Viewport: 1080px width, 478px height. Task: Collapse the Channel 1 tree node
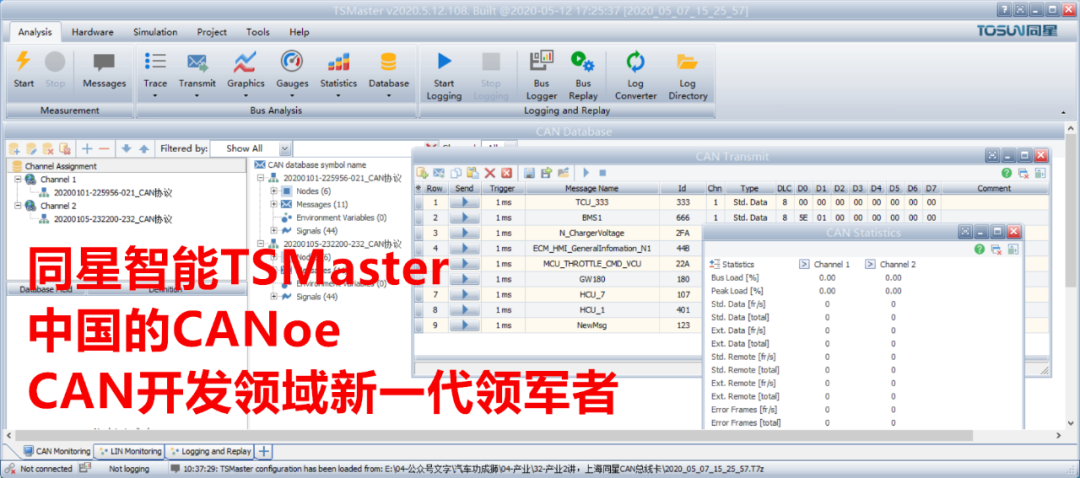(17, 179)
